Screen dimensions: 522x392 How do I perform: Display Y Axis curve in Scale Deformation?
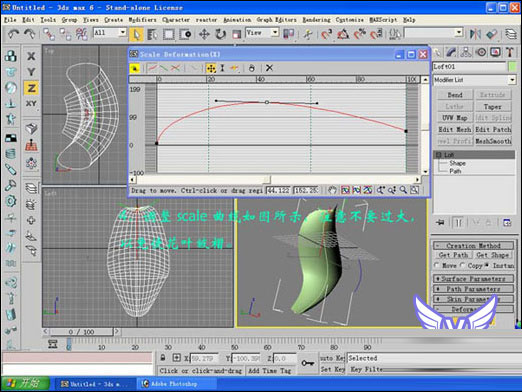click(x=163, y=68)
